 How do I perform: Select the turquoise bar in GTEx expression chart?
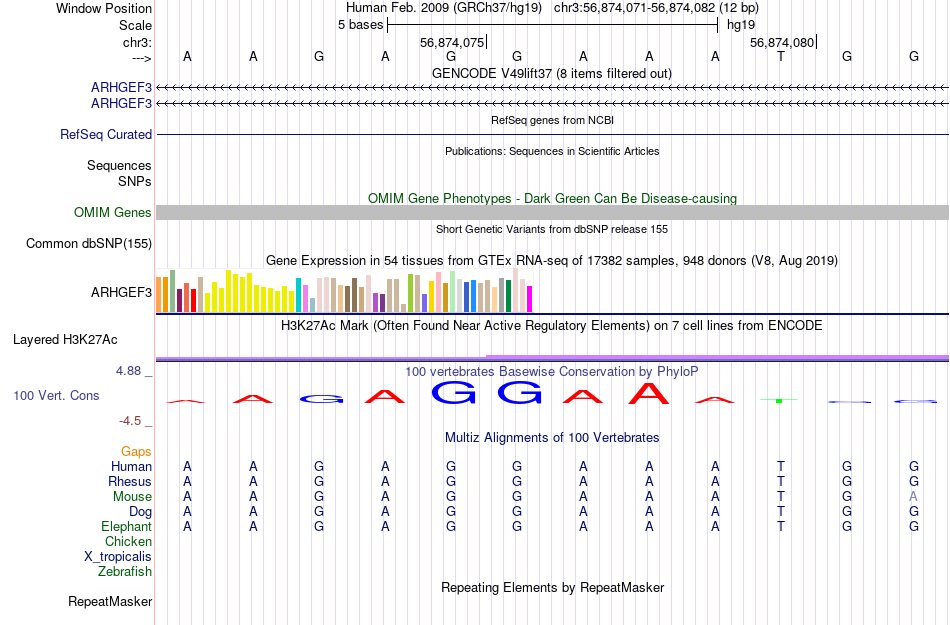tap(299, 295)
